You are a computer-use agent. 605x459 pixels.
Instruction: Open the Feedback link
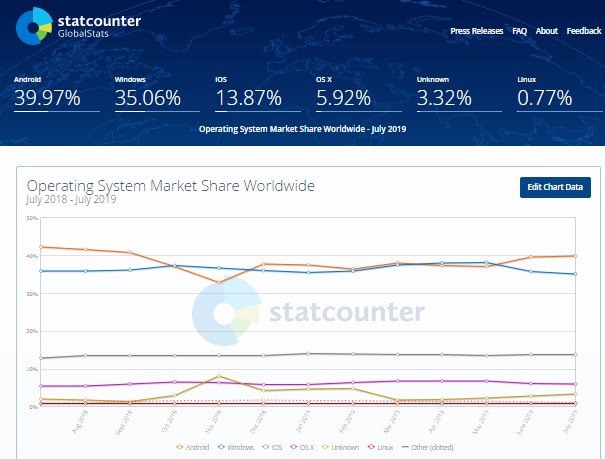click(x=584, y=31)
